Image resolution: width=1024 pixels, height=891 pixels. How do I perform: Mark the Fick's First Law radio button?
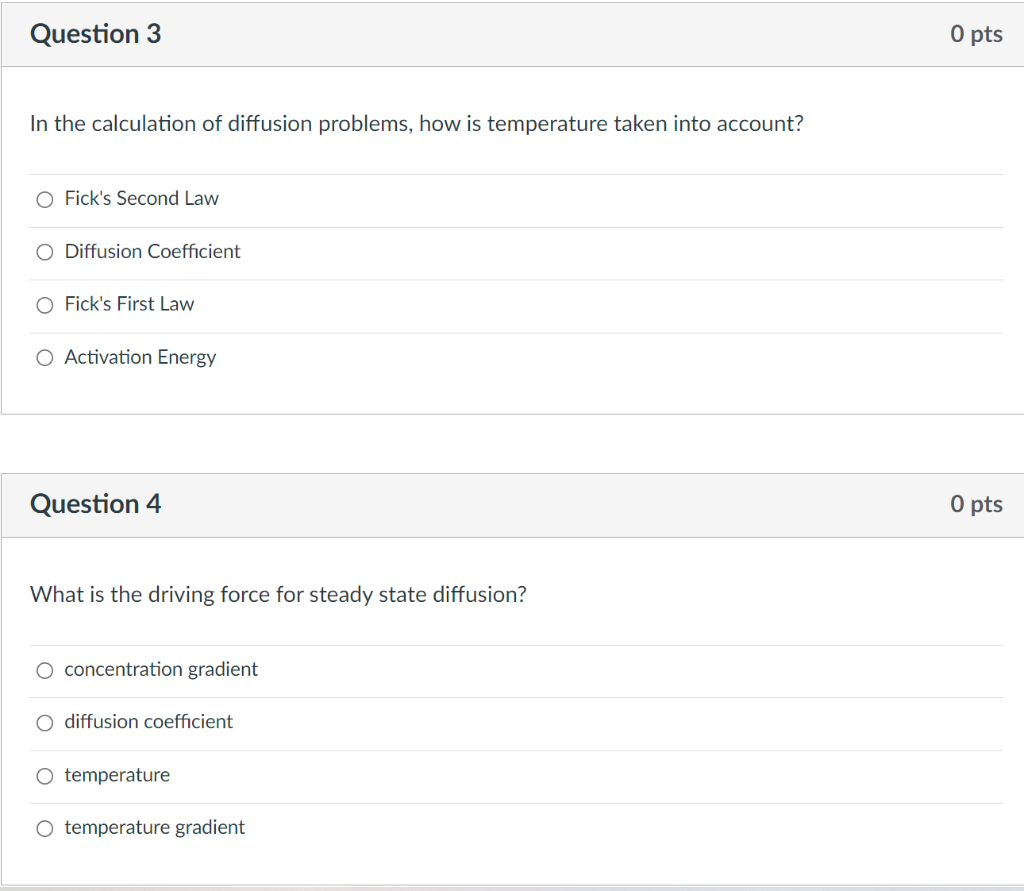[x=44, y=305]
